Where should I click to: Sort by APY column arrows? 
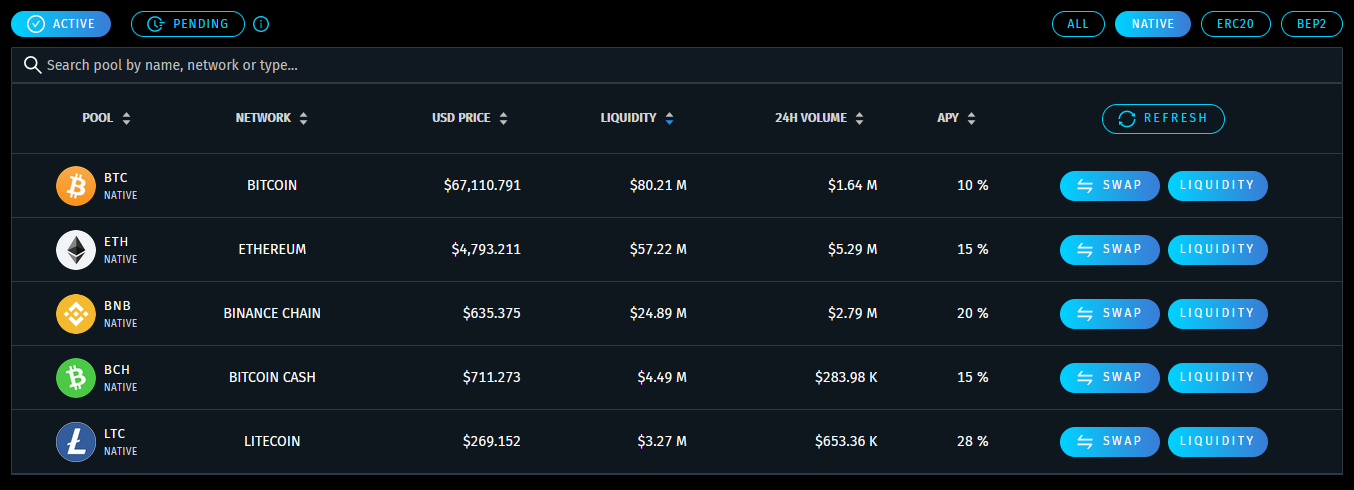pos(971,118)
